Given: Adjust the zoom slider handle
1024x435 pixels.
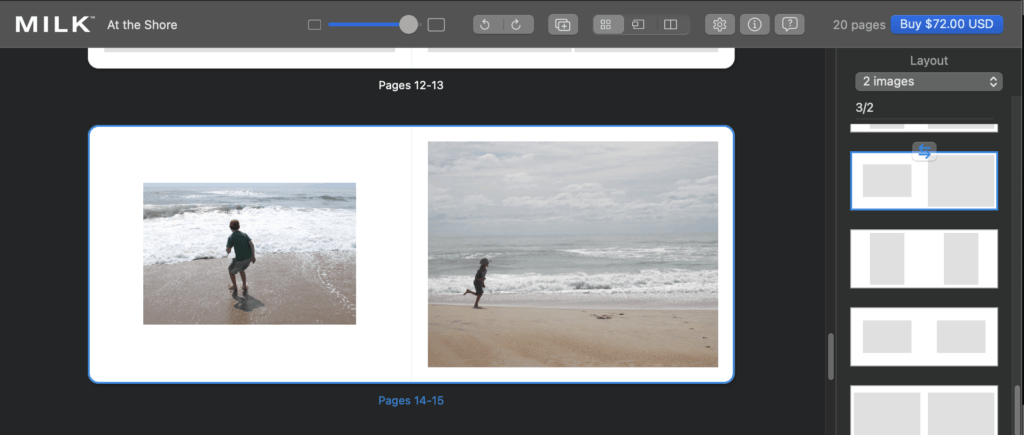Looking at the screenshot, I should click(x=408, y=25).
